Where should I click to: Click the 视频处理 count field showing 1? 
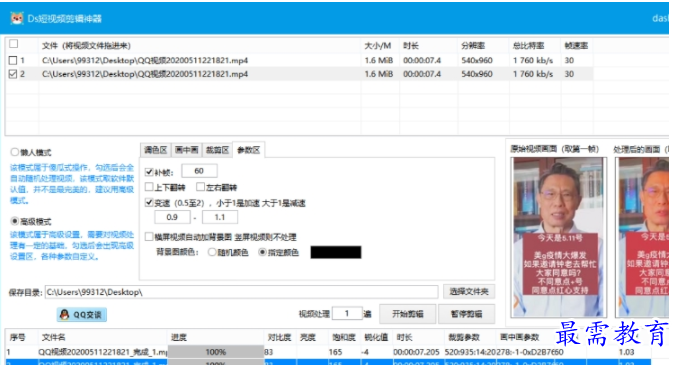point(347,314)
